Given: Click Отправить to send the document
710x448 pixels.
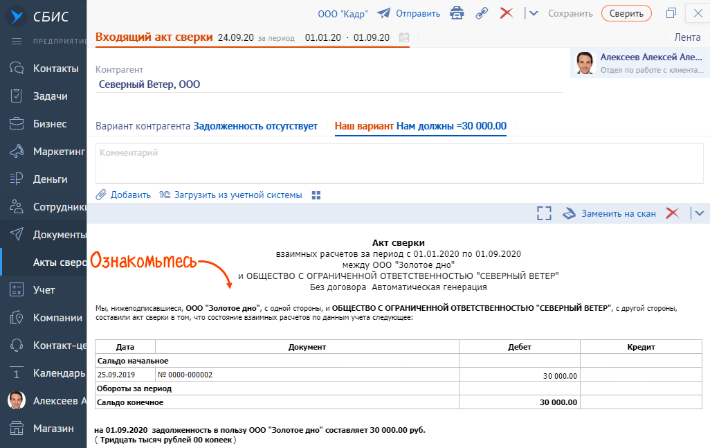Looking at the screenshot, I should (x=409, y=14).
